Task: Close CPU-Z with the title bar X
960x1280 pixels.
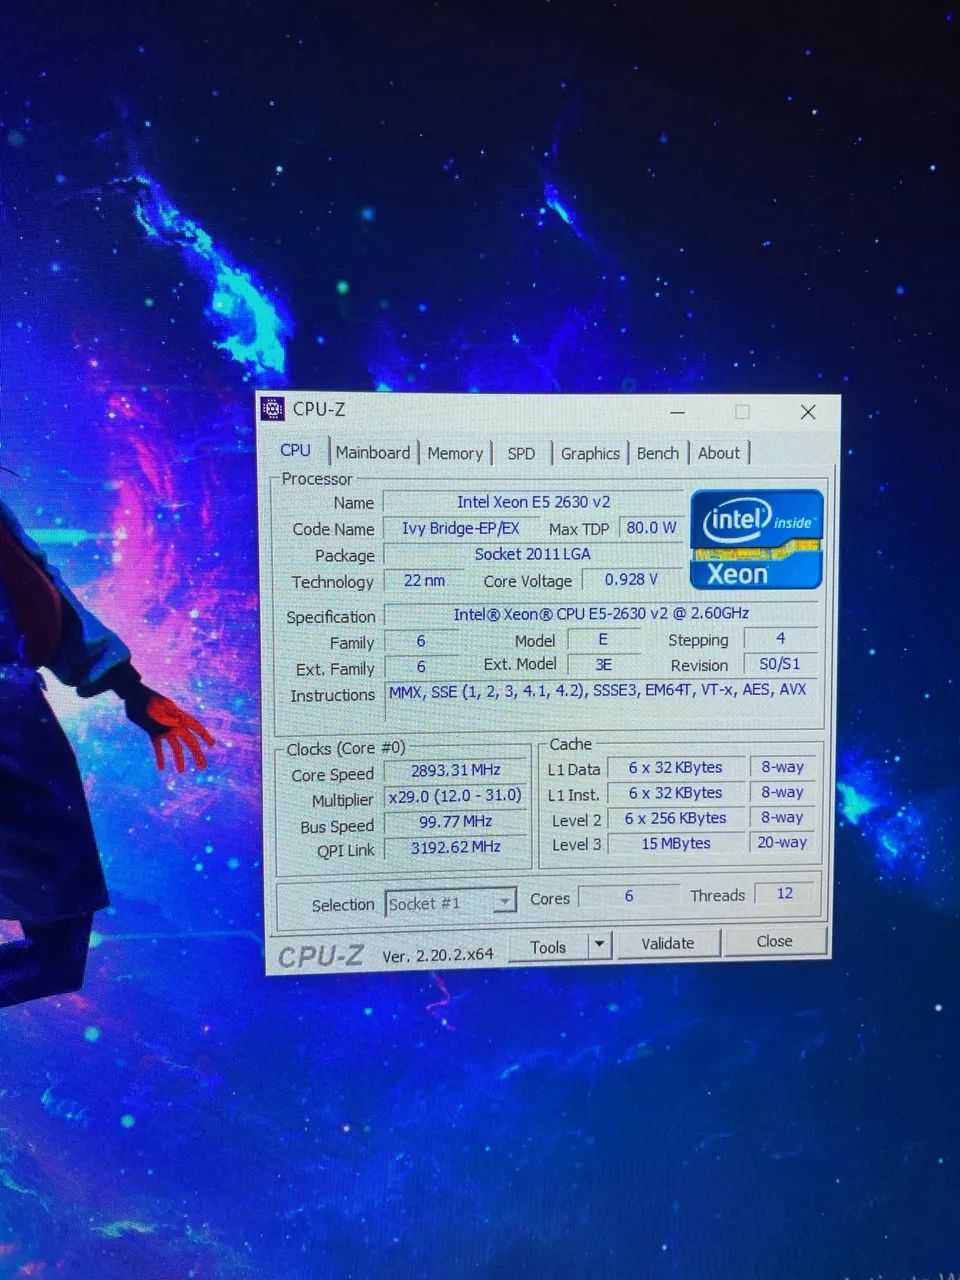Action: click(808, 412)
